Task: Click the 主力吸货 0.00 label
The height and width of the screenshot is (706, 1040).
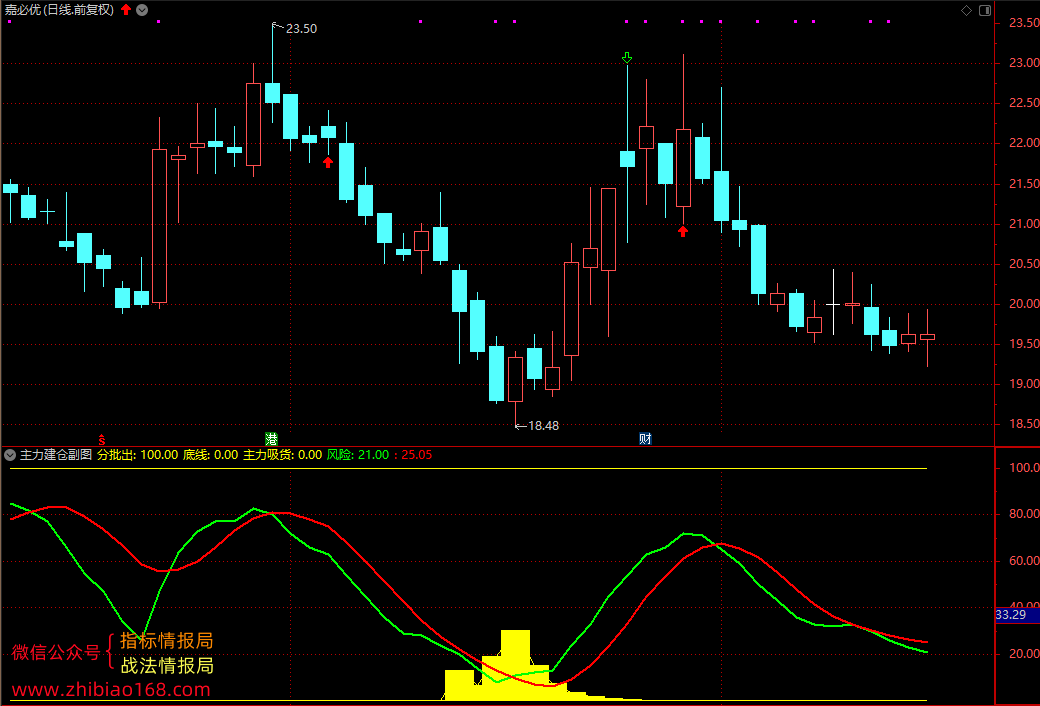Action: (283, 455)
